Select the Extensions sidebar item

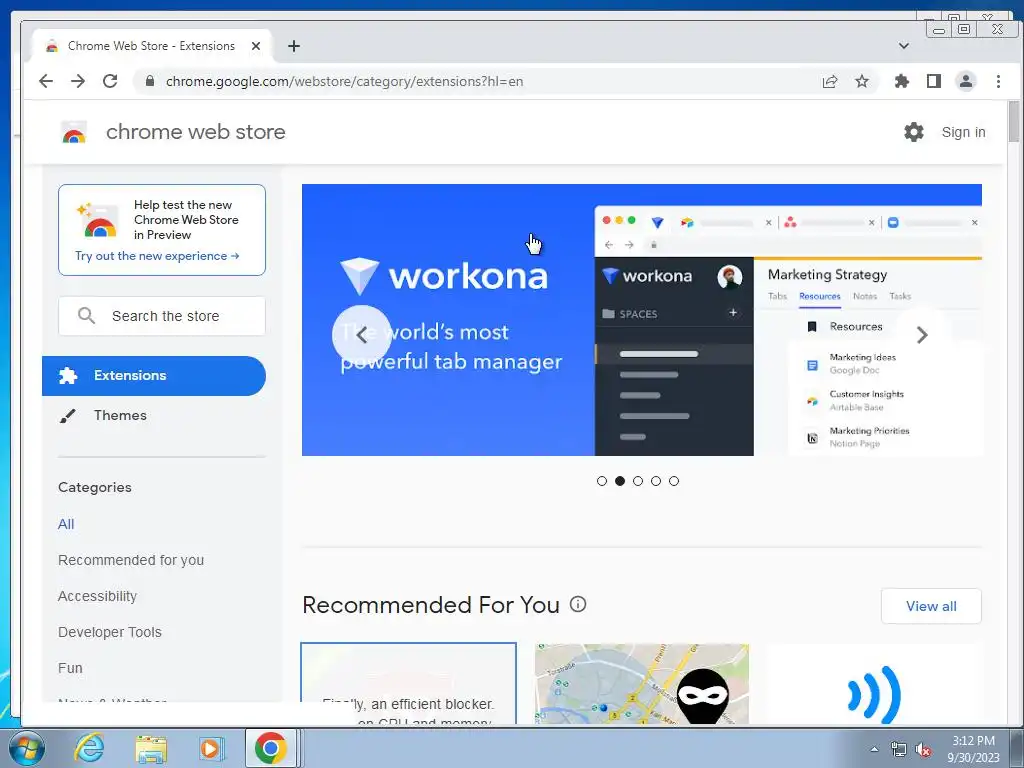(x=154, y=376)
